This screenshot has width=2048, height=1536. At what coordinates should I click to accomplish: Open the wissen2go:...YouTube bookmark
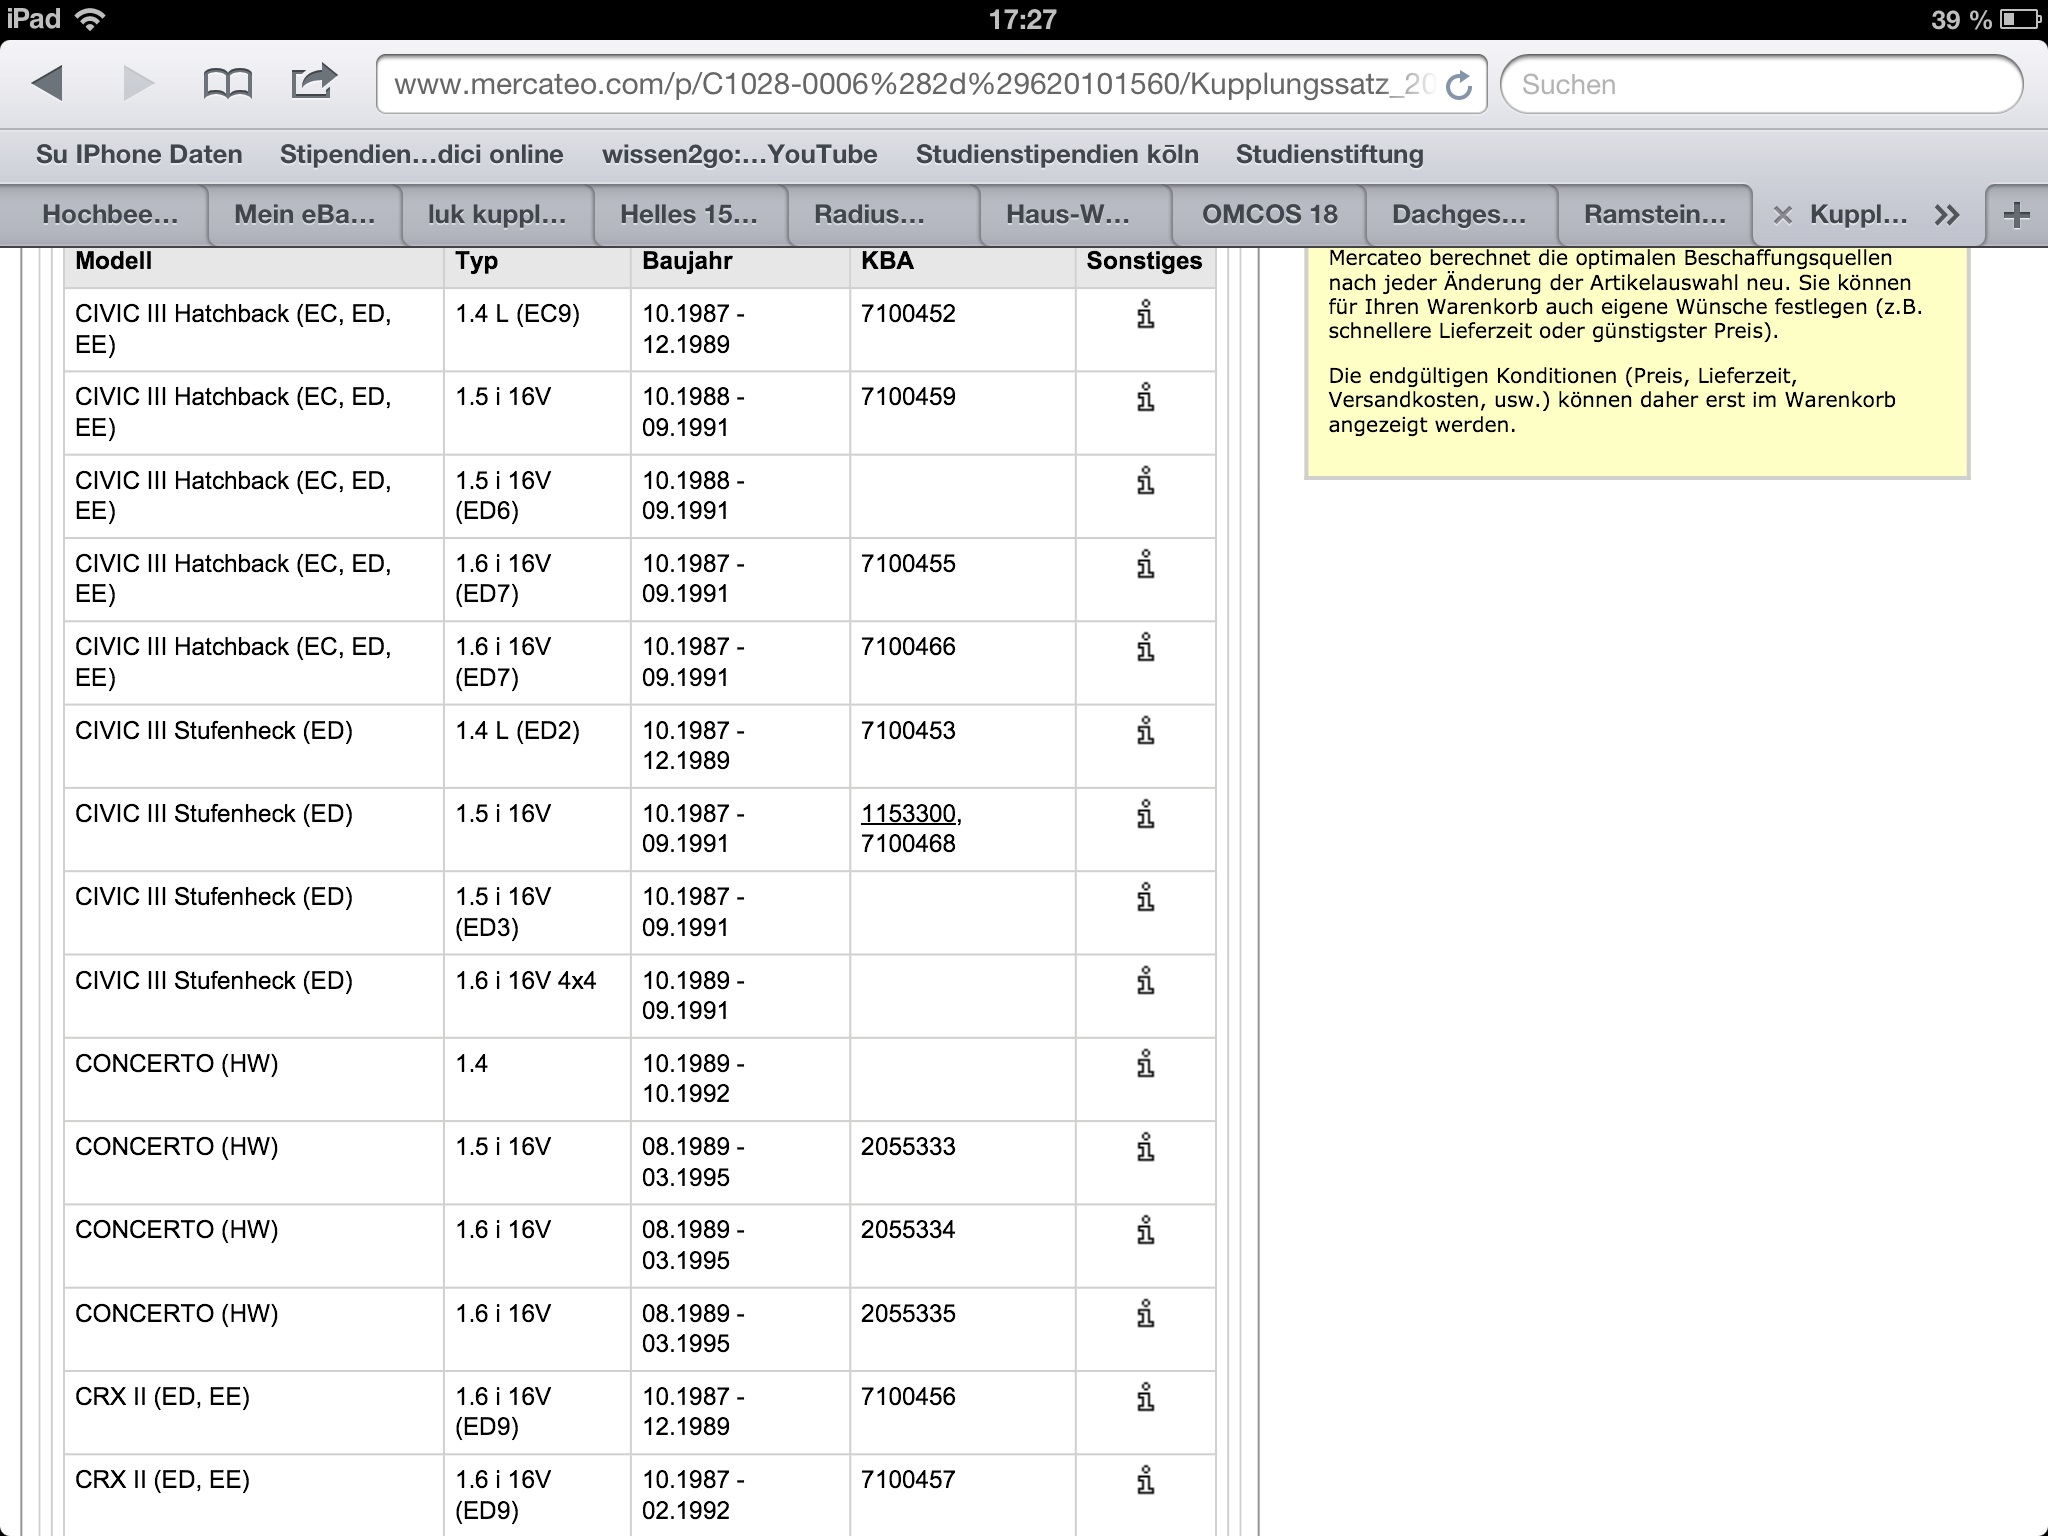coord(739,154)
